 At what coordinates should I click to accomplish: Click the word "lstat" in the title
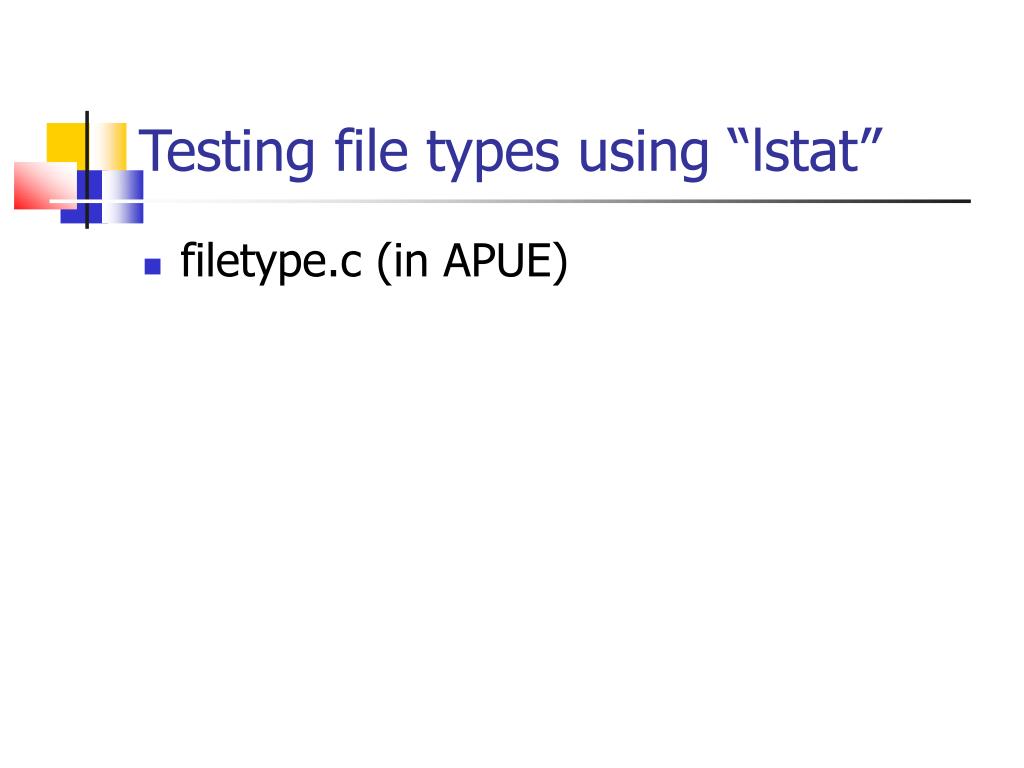point(805,151)
